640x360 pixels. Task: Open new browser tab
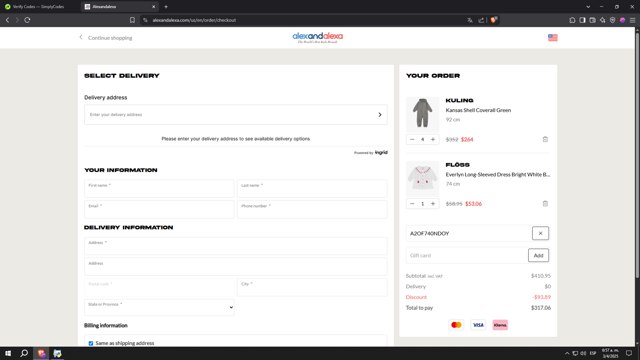pos(166,7)
